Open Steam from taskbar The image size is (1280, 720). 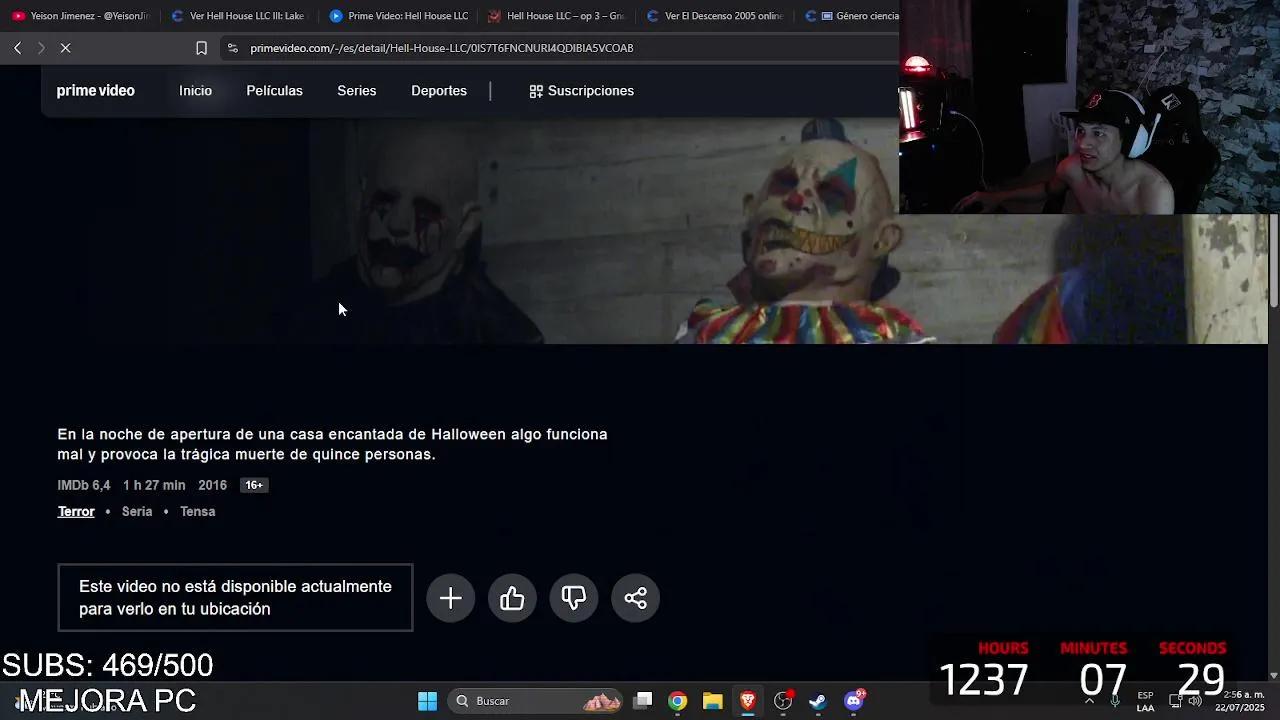coord(818,701)
